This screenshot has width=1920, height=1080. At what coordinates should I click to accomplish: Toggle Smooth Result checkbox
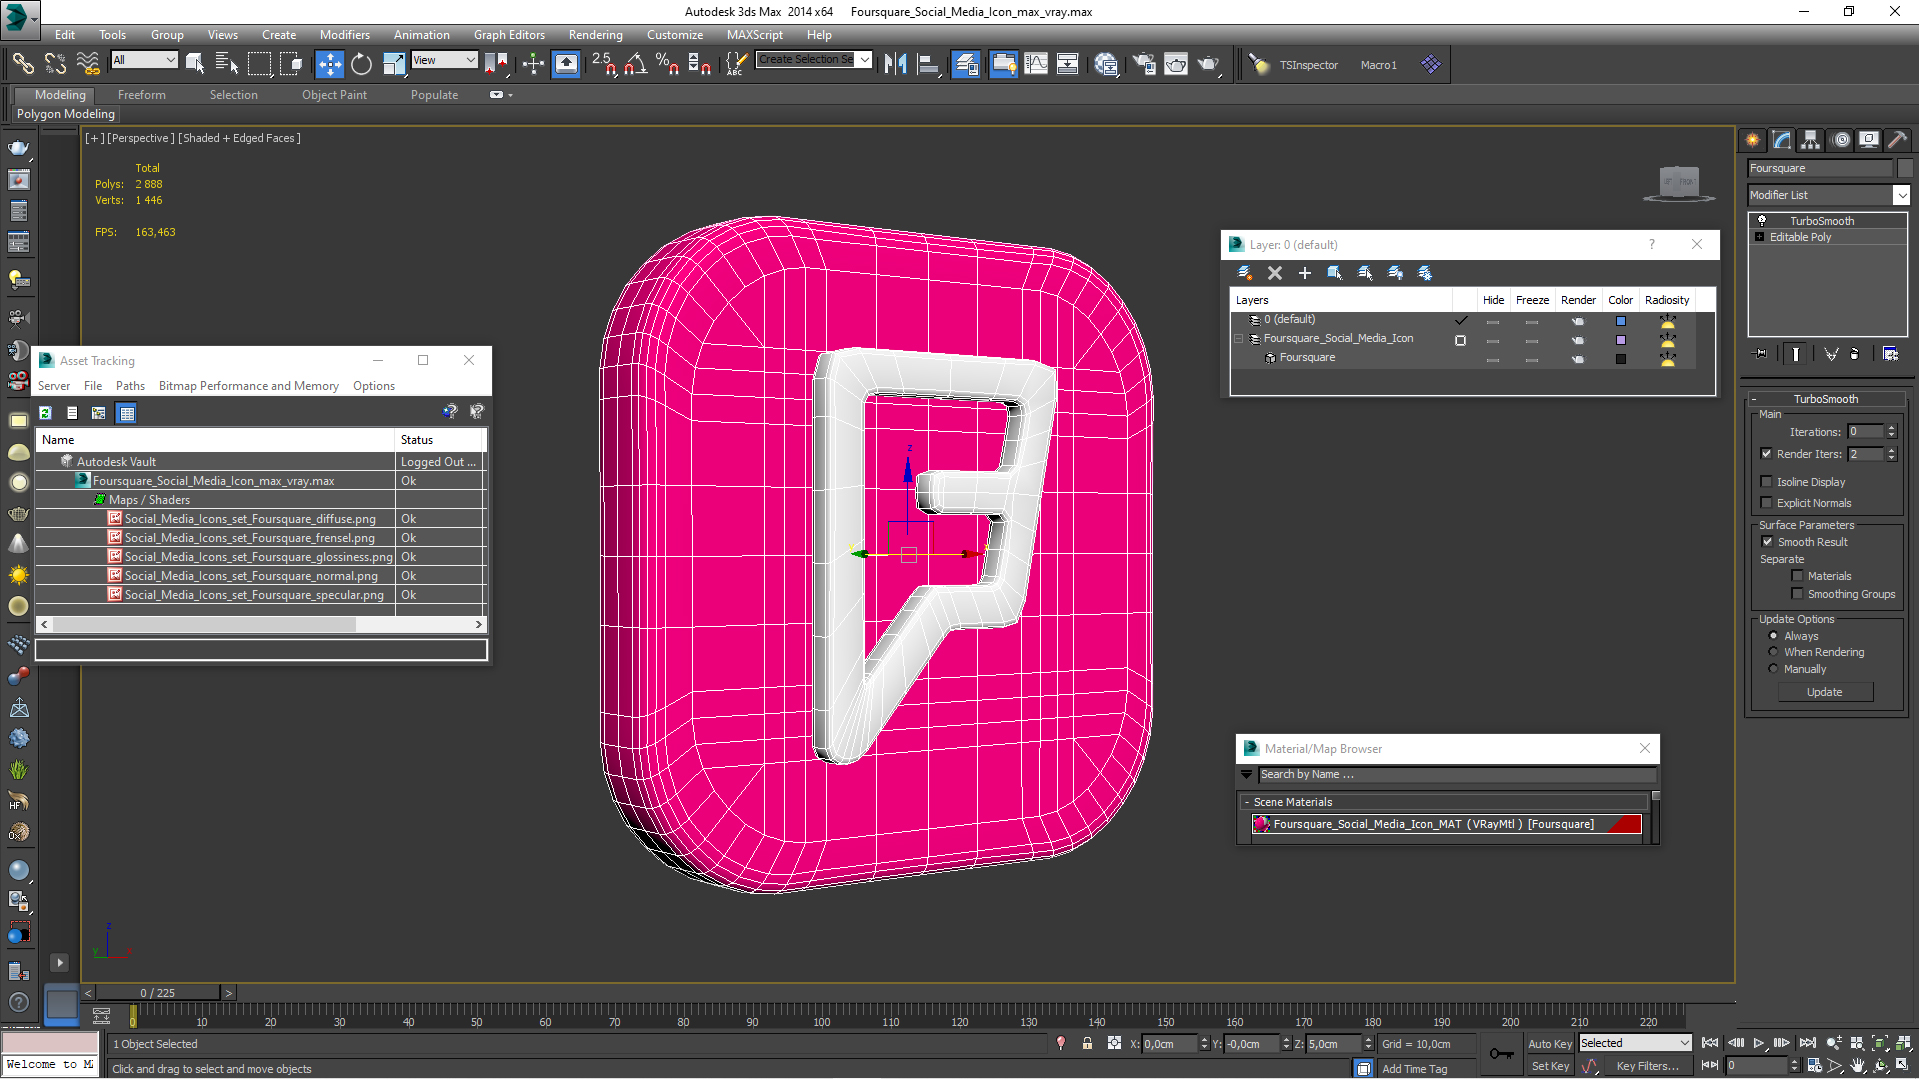coord(1767,542)
